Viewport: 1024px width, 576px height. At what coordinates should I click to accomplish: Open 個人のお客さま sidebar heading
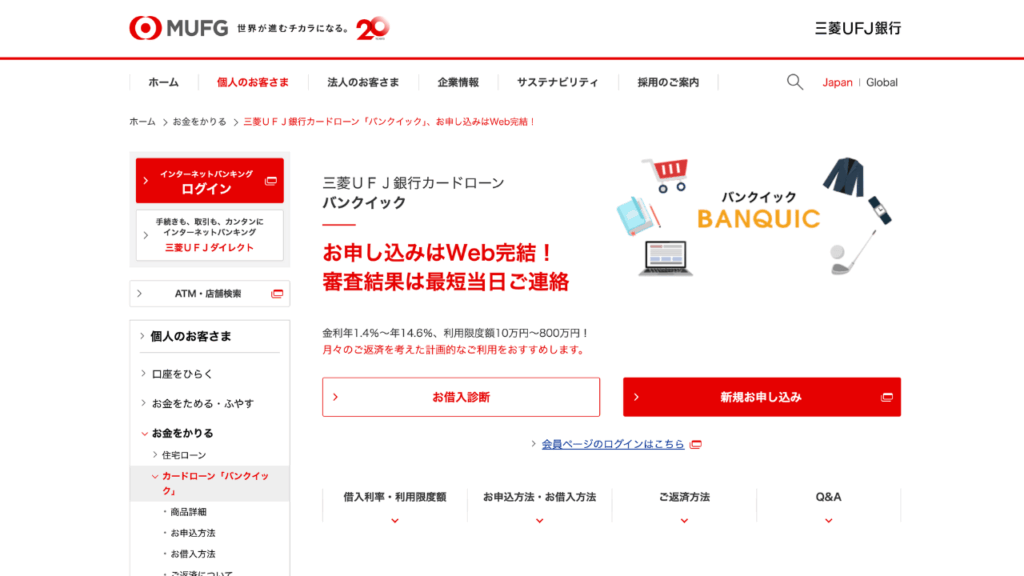pyautogui.click(x=191, y=336)
